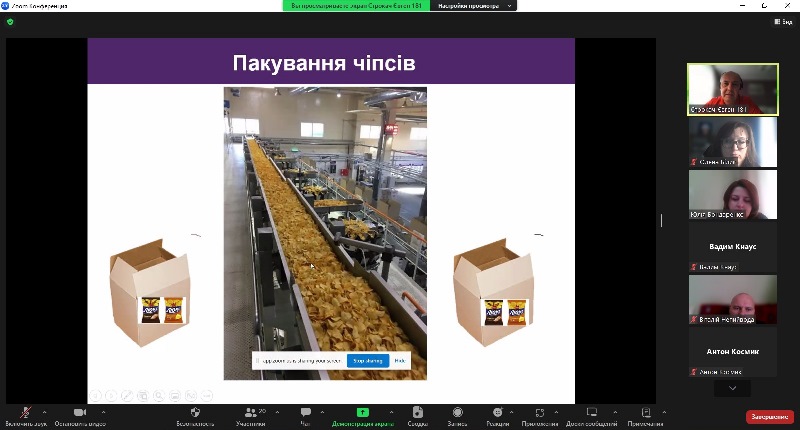Open the Chat panel

306,416
